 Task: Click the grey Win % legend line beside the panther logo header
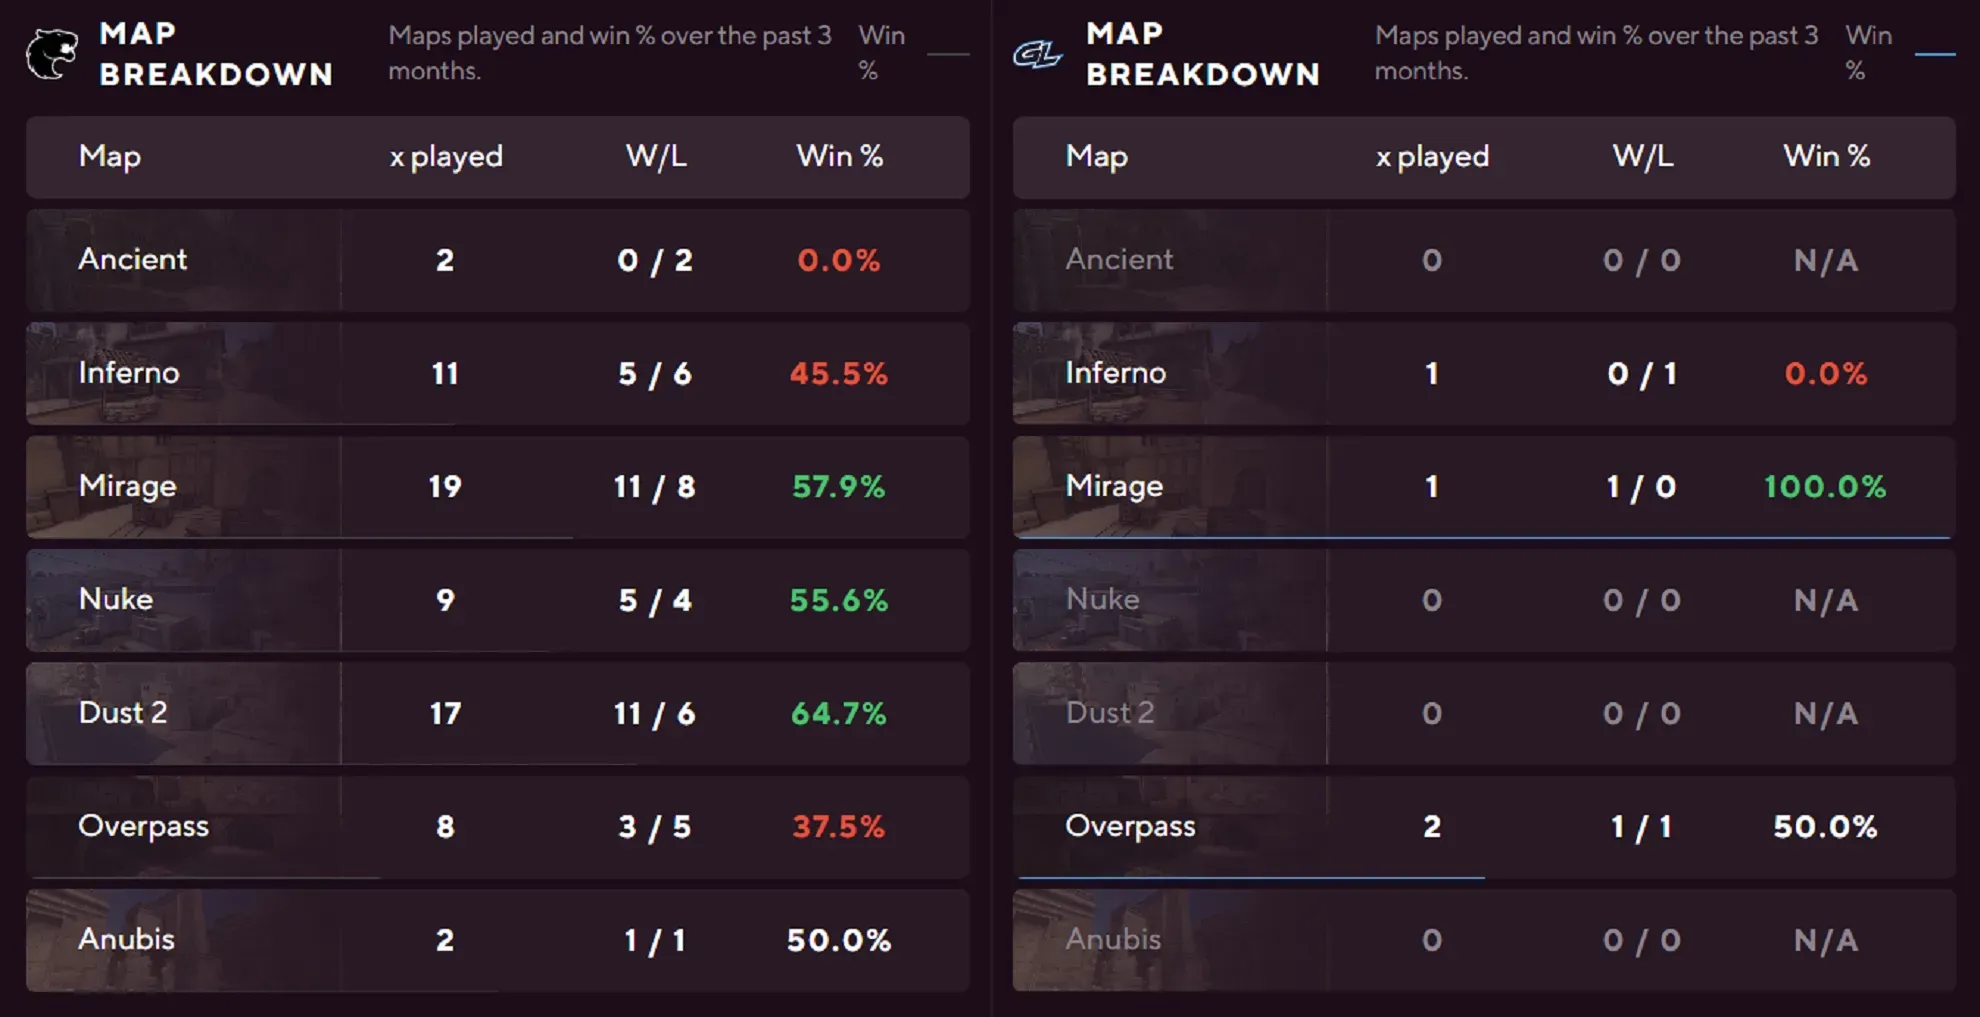(x=948, y=54)
